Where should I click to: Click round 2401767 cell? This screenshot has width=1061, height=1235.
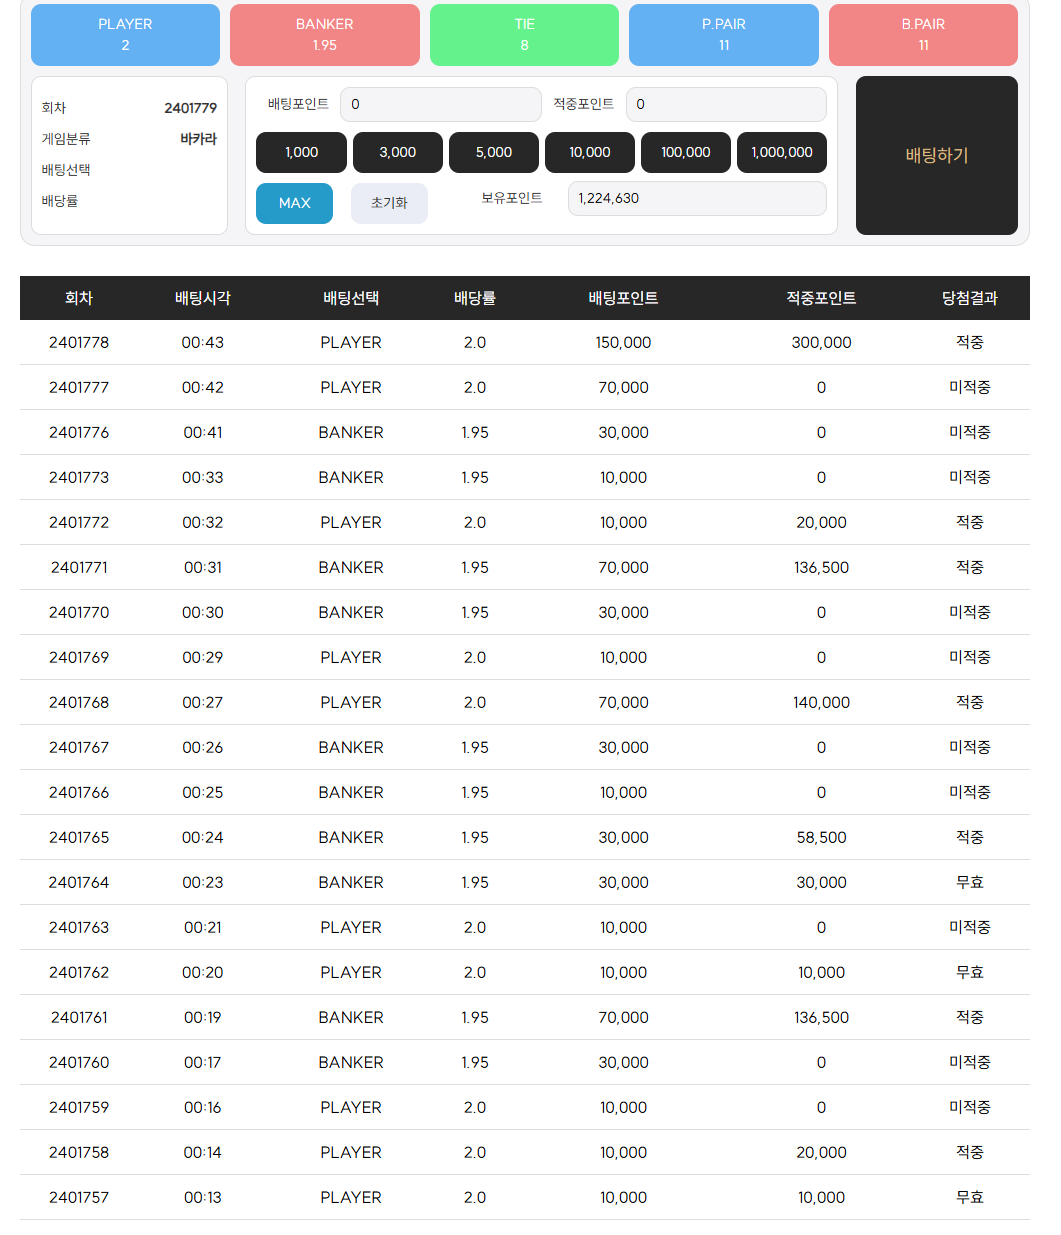coord(79,747)
